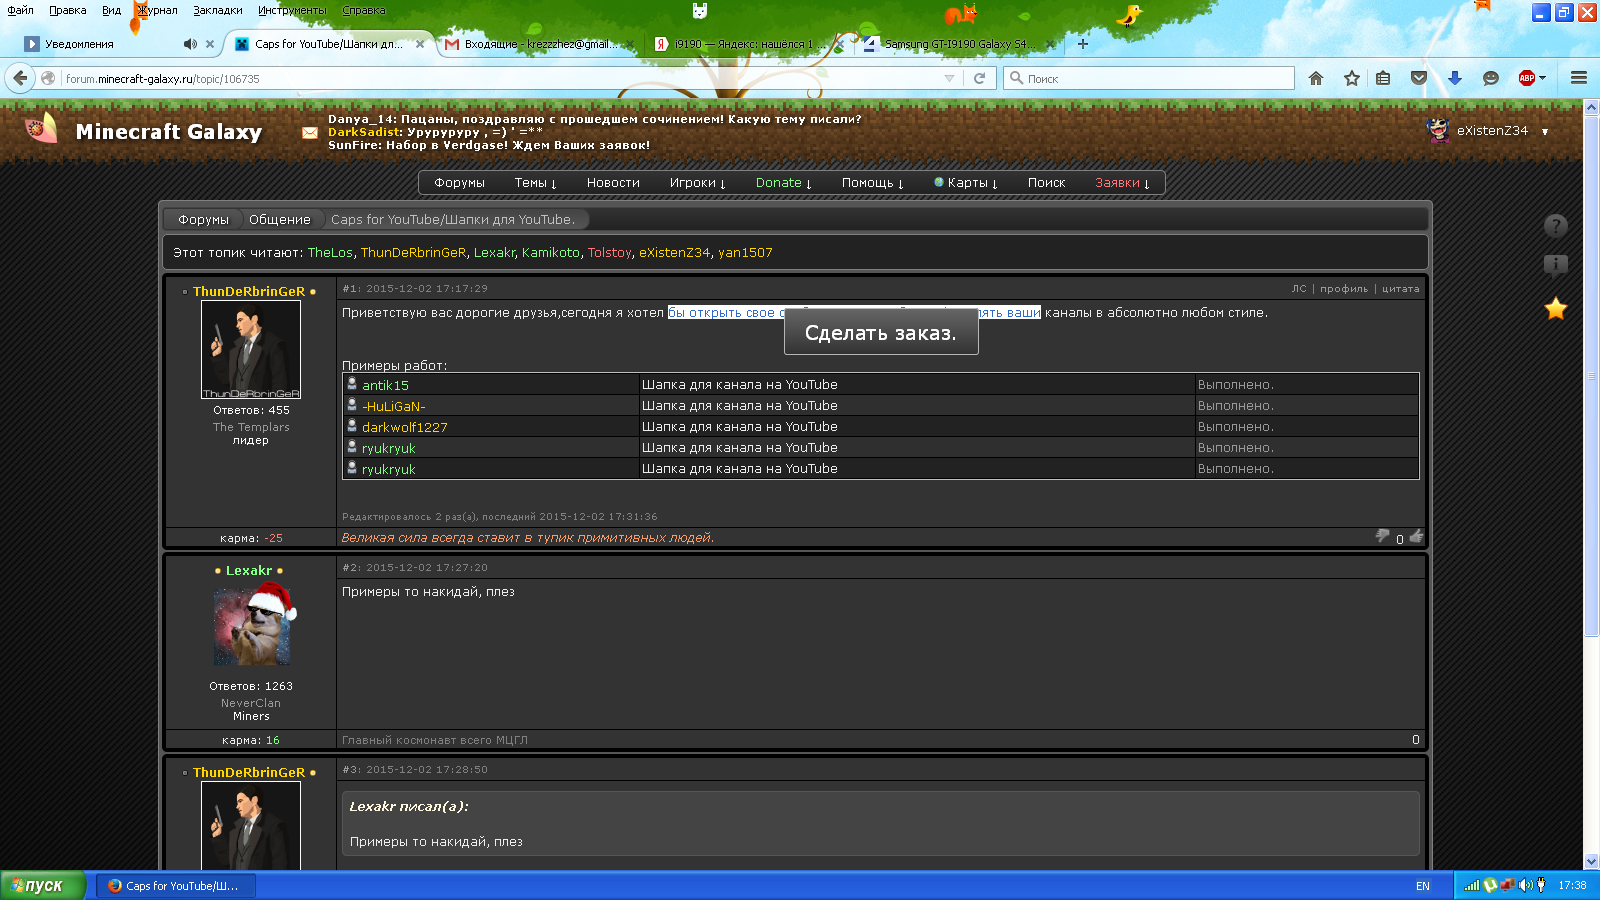Open the chat smiley toolbar icon
This screenshot has width=1600, height=900.
[x=1491, y=78]
